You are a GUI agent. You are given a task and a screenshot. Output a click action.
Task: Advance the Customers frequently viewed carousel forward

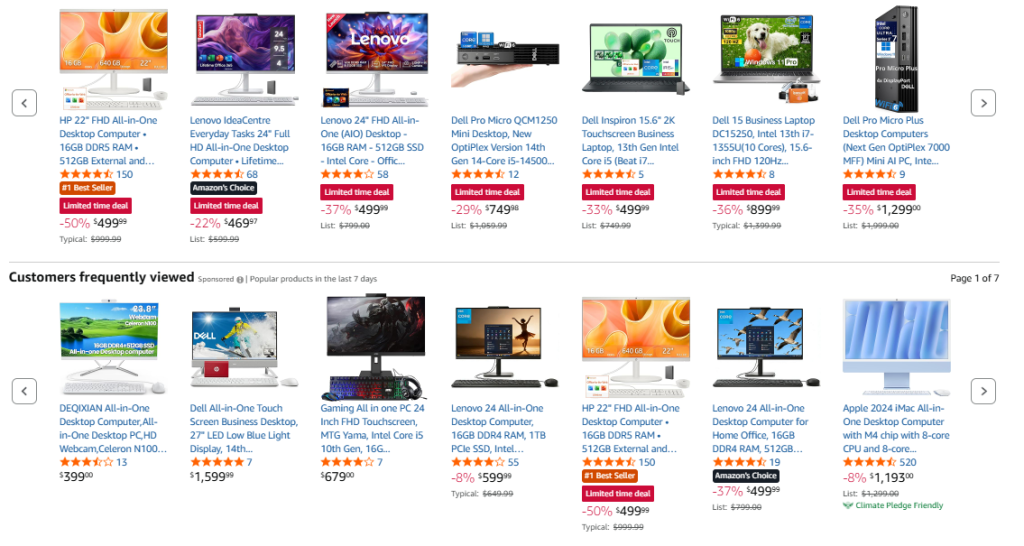[983, 391]
